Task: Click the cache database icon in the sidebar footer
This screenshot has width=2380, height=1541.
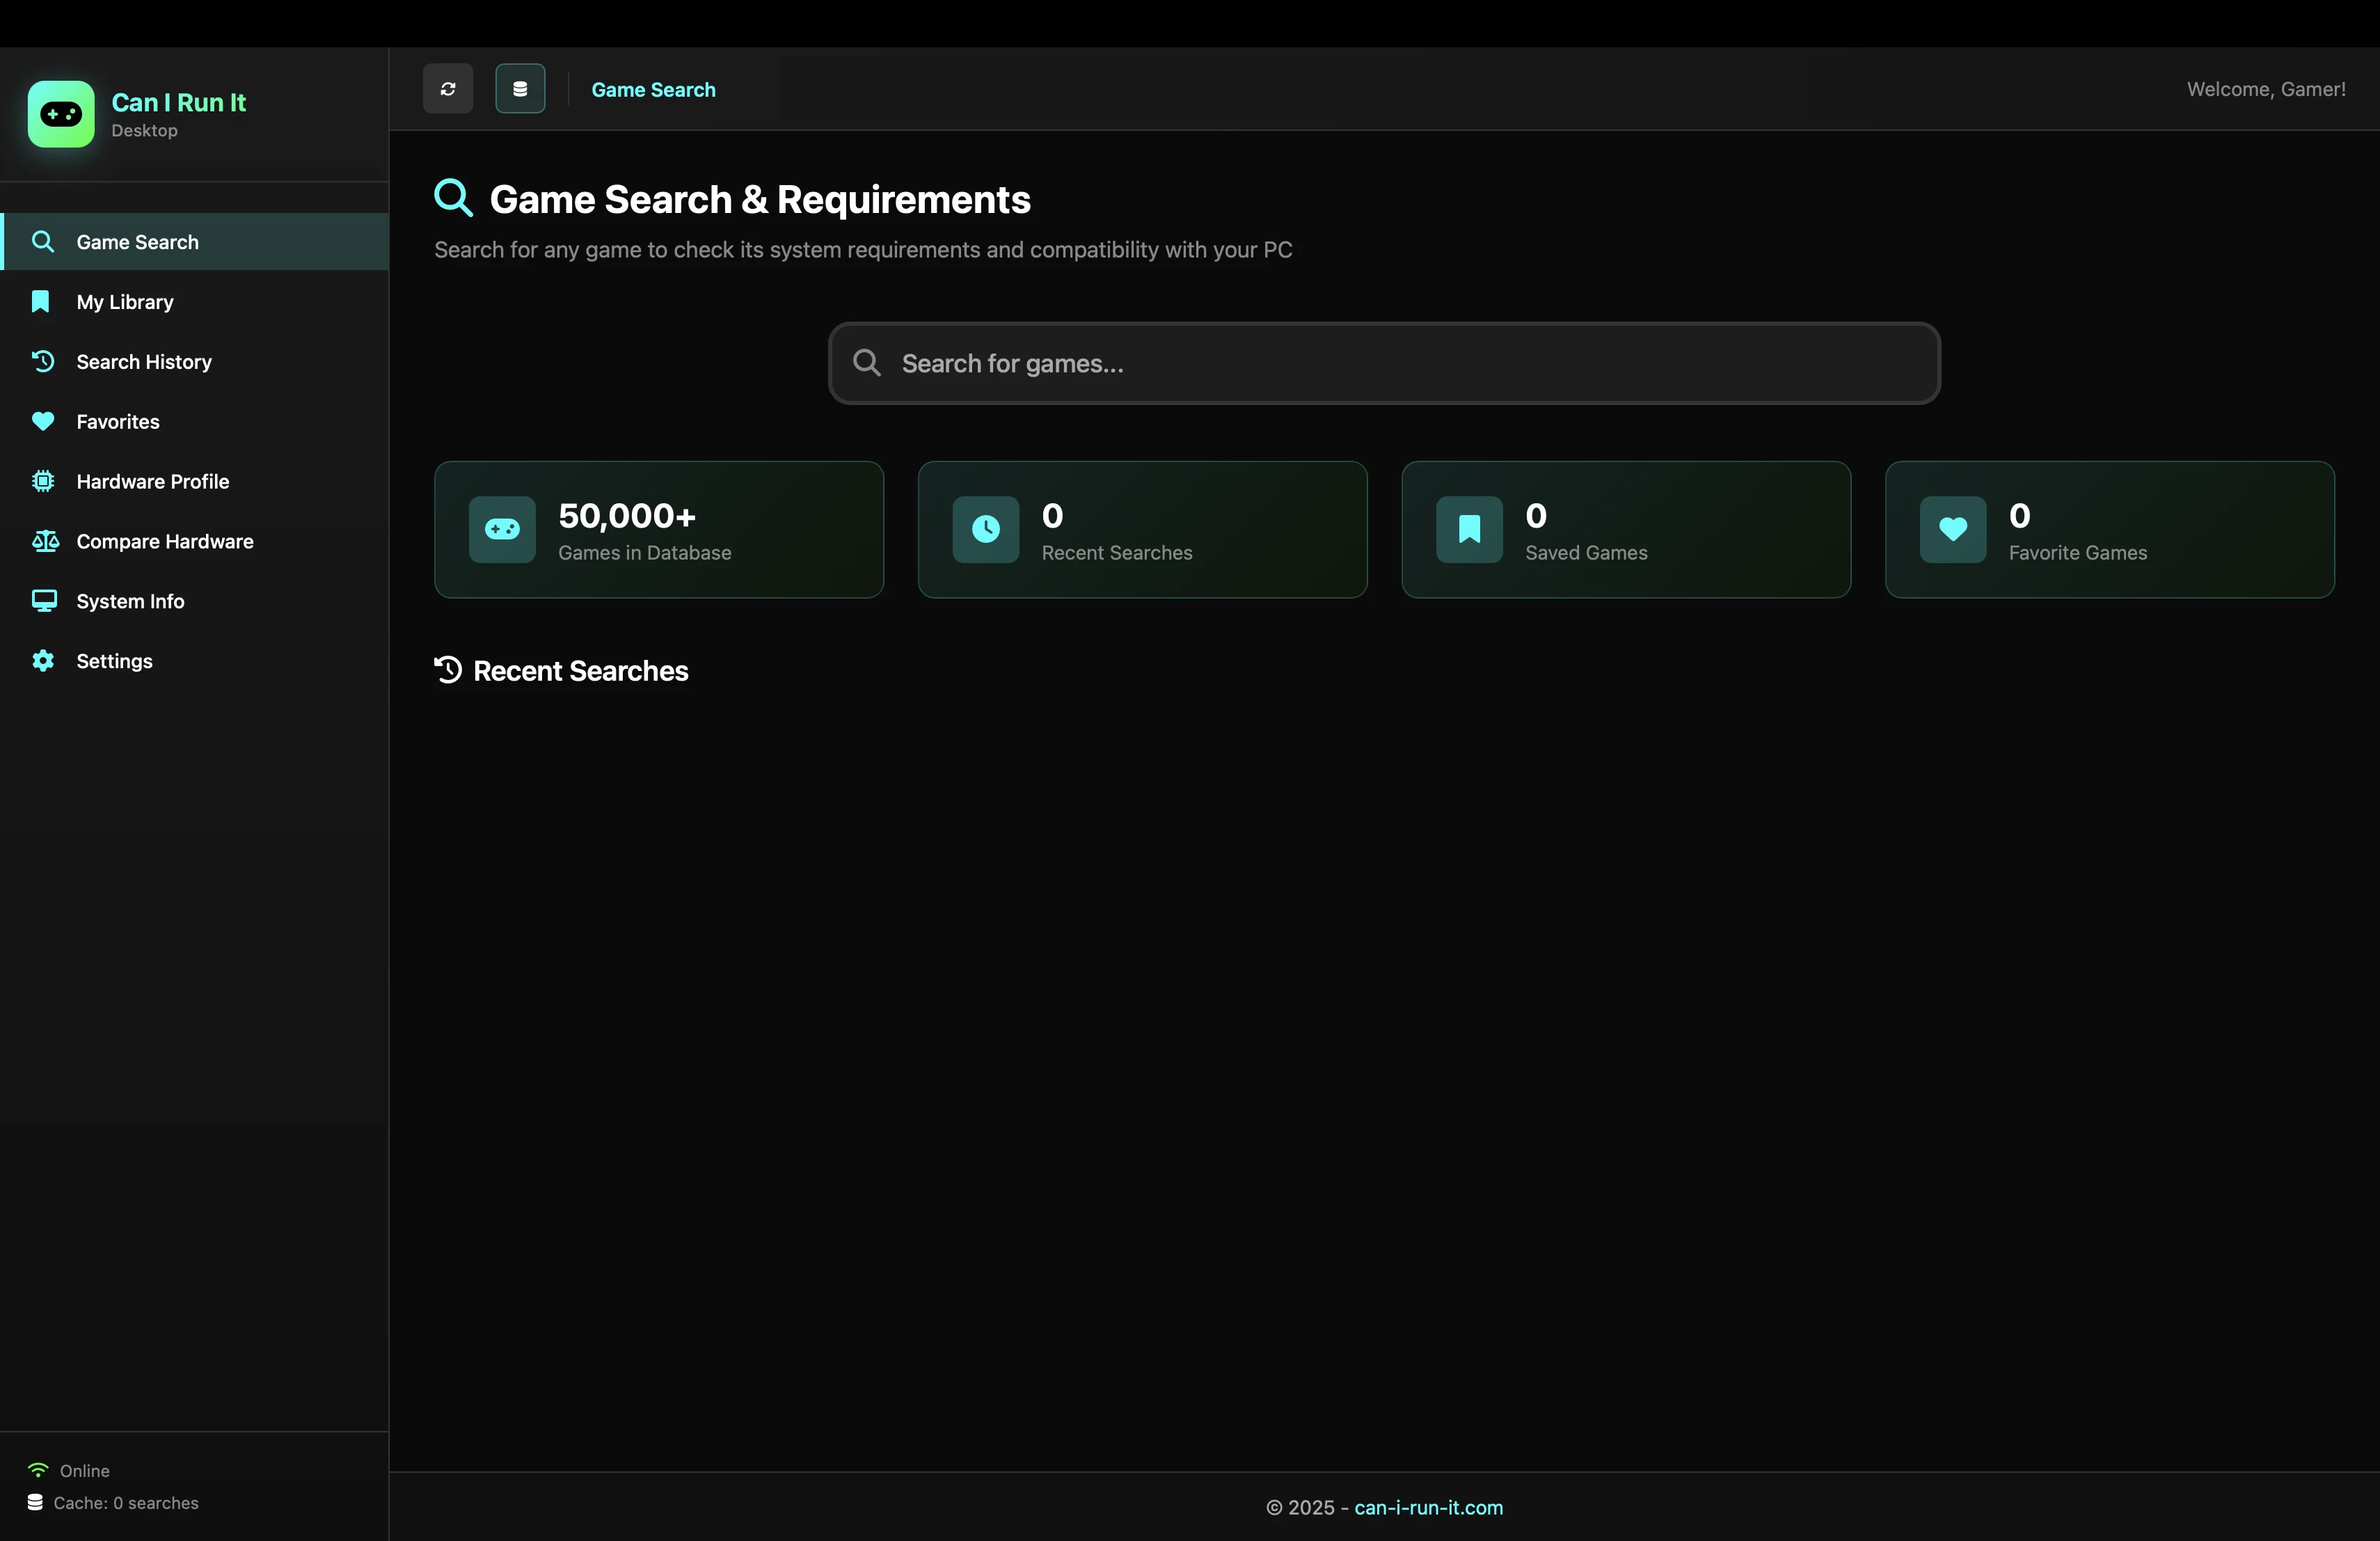Action: click(x=35, y=1502)
